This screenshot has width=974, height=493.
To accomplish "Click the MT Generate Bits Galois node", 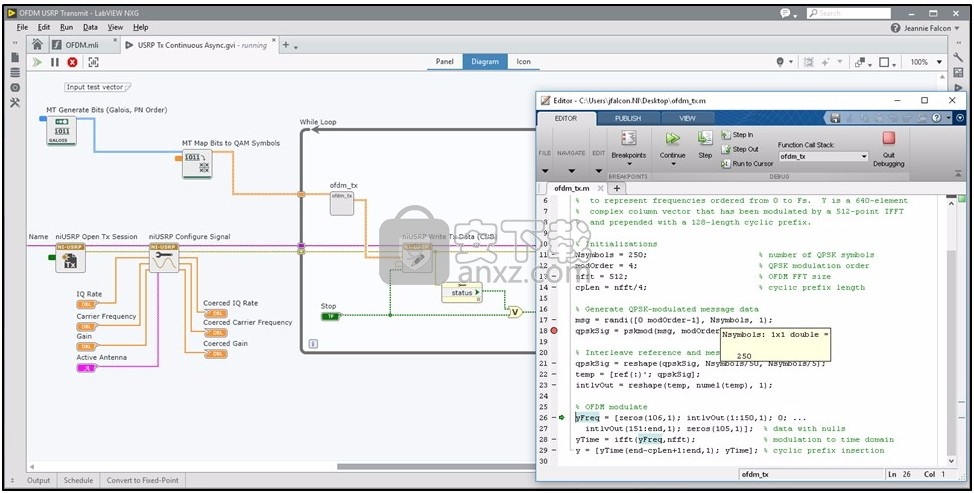I will 61,131.
